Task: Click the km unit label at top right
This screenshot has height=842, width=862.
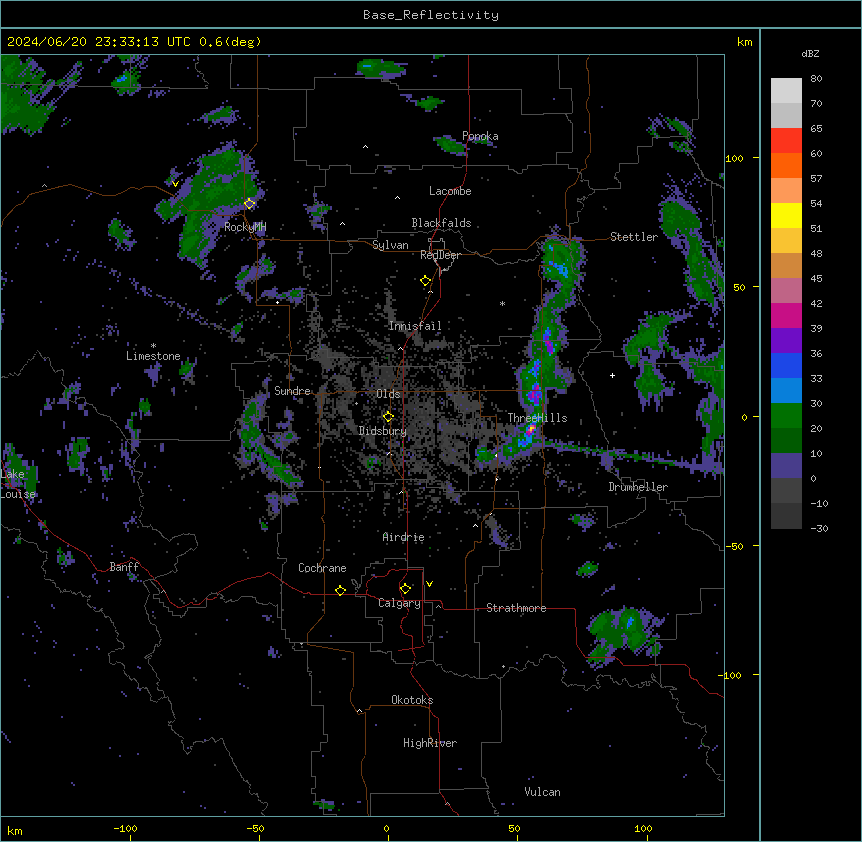Action: point(745,42)
